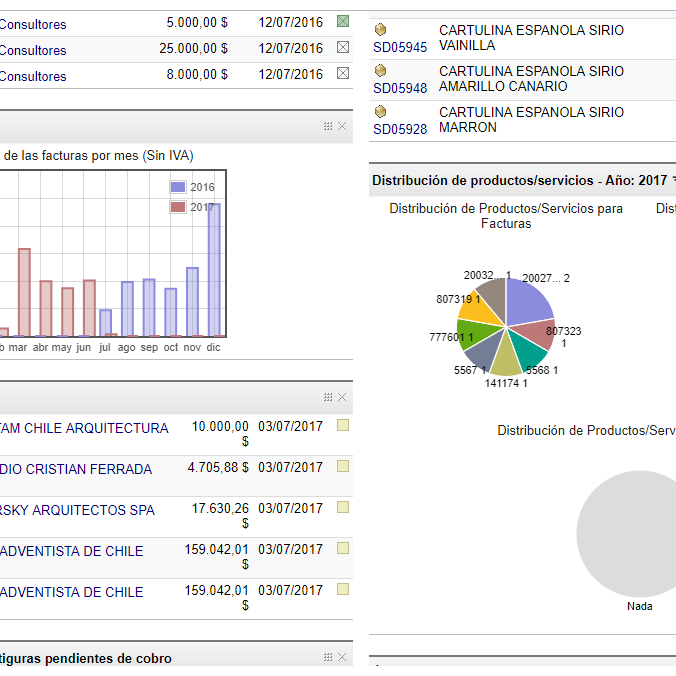Click 03/07/2017 date in TAM CHILE row
The width and height of the screenshot is (676, 676).
pos(290,426)
